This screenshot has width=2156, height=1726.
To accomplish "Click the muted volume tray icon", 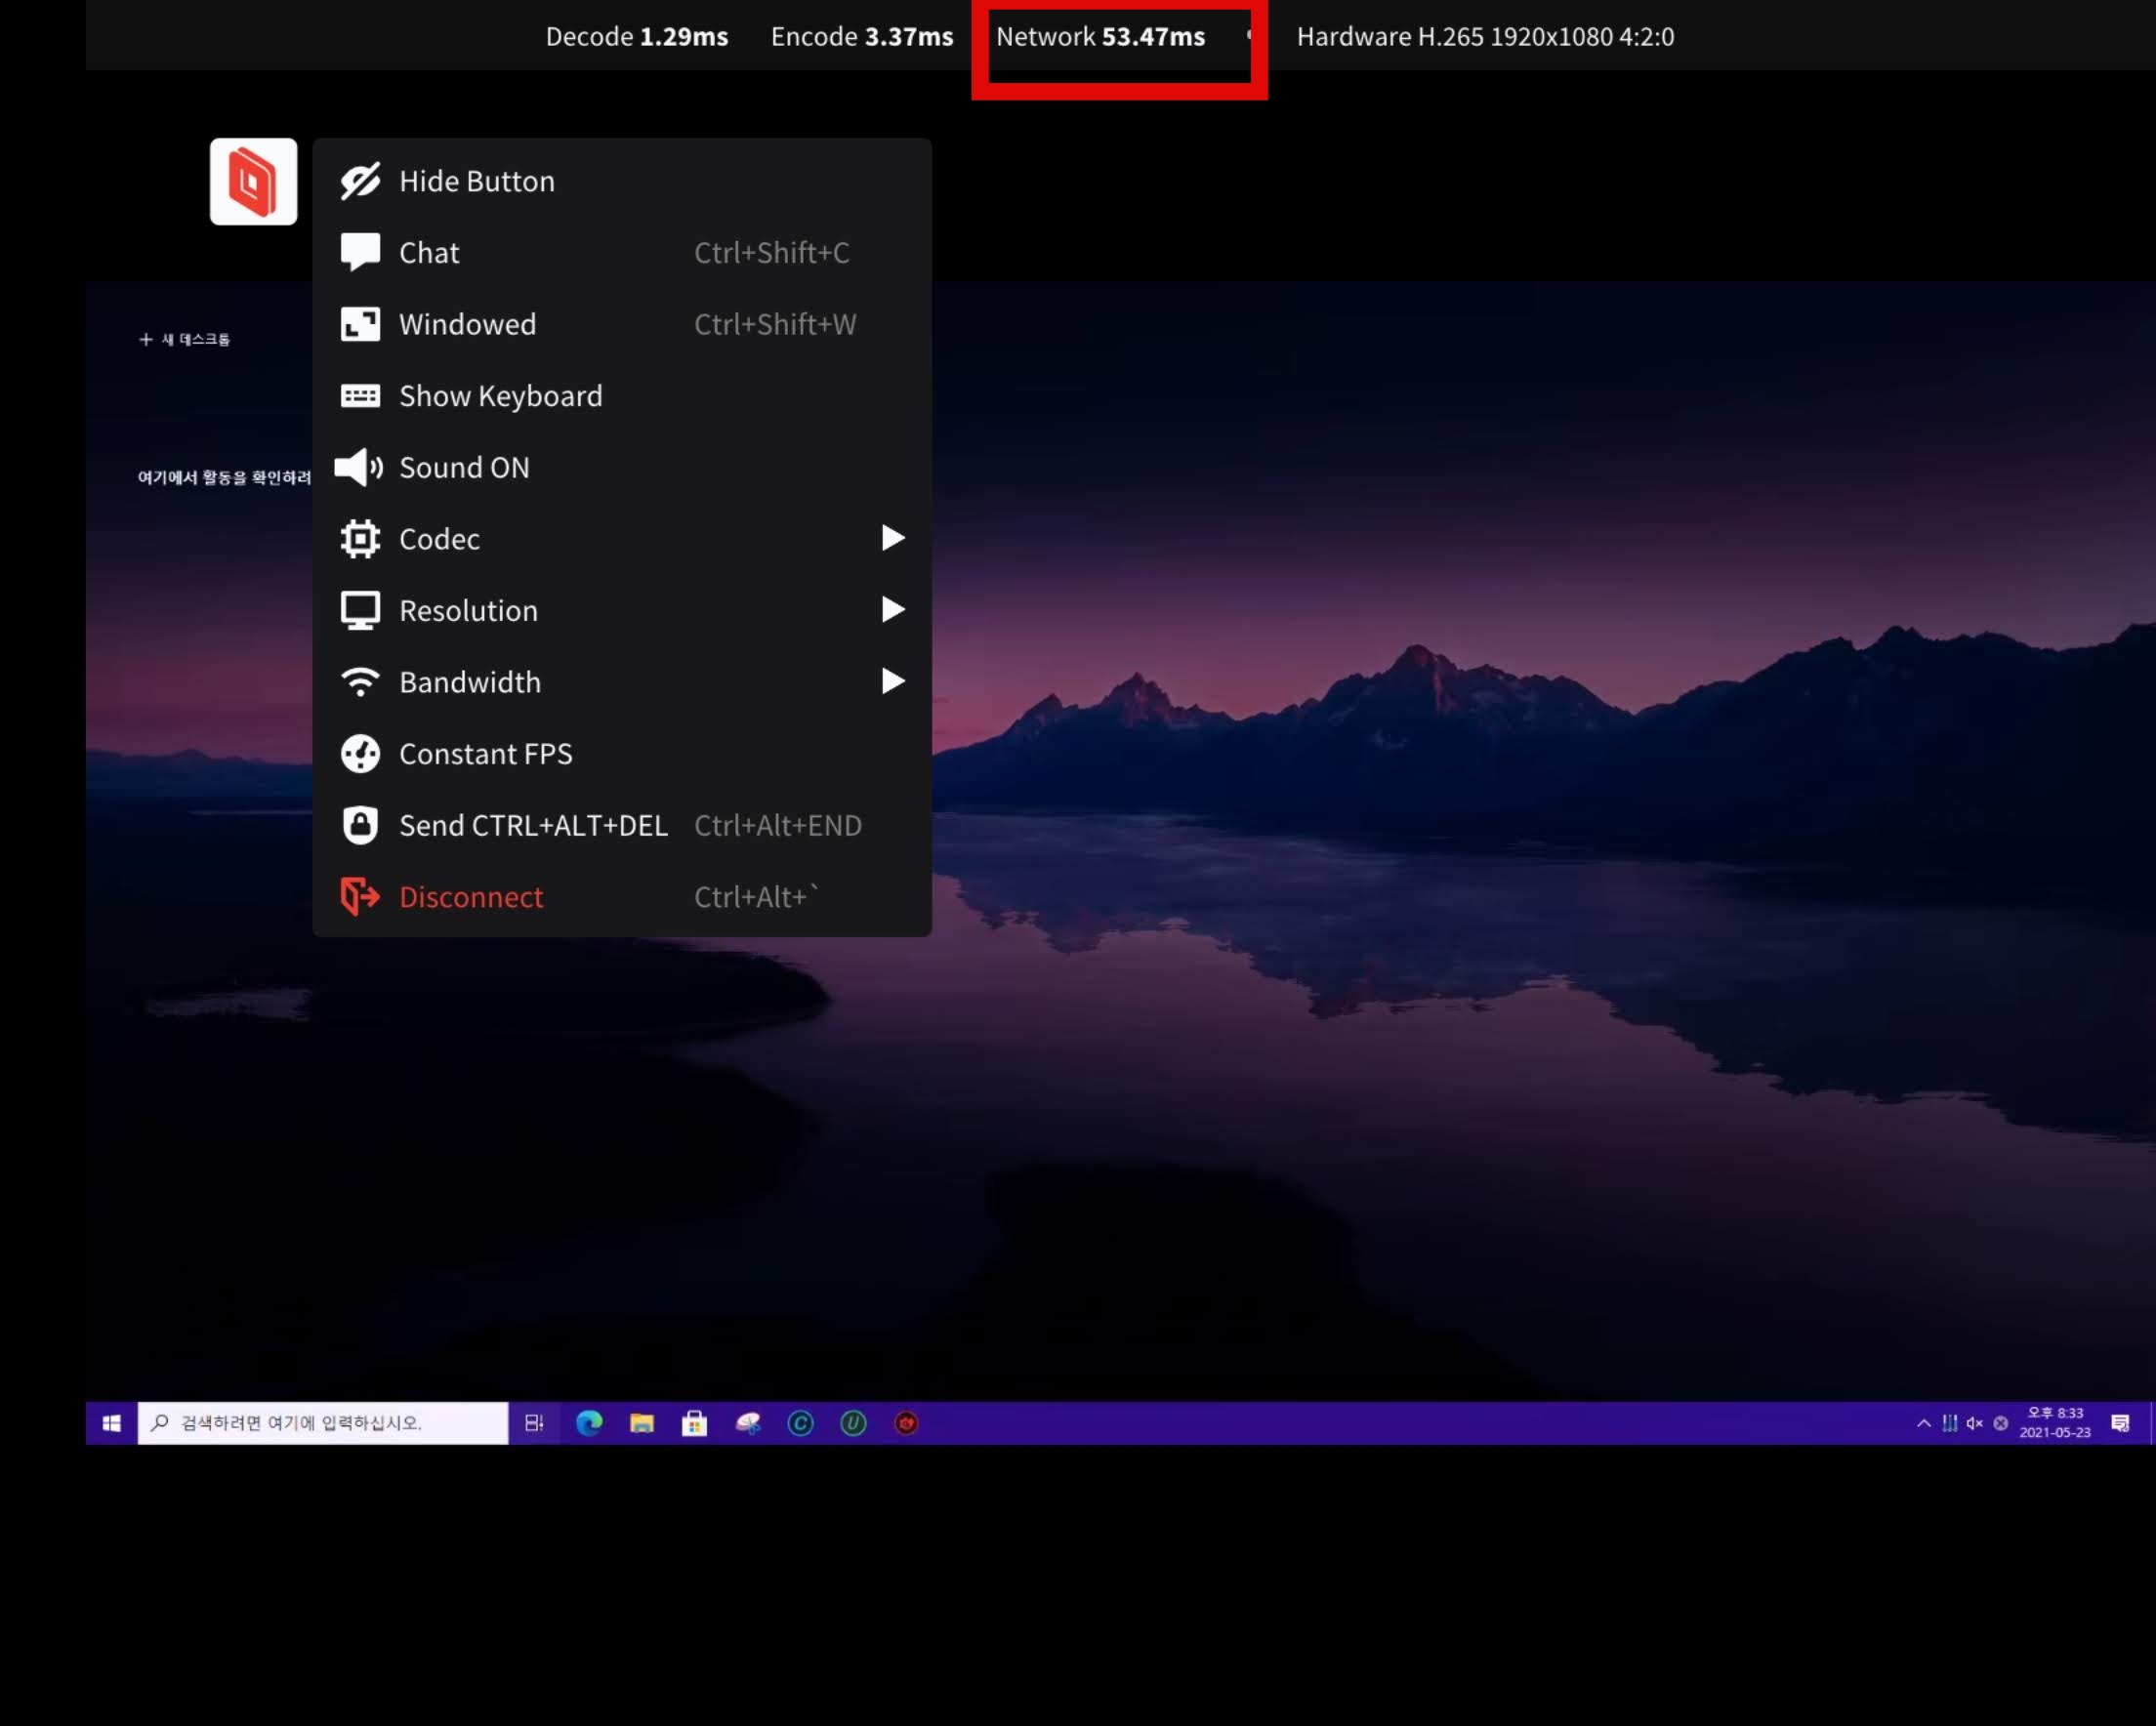I will click(1974, 1423).
